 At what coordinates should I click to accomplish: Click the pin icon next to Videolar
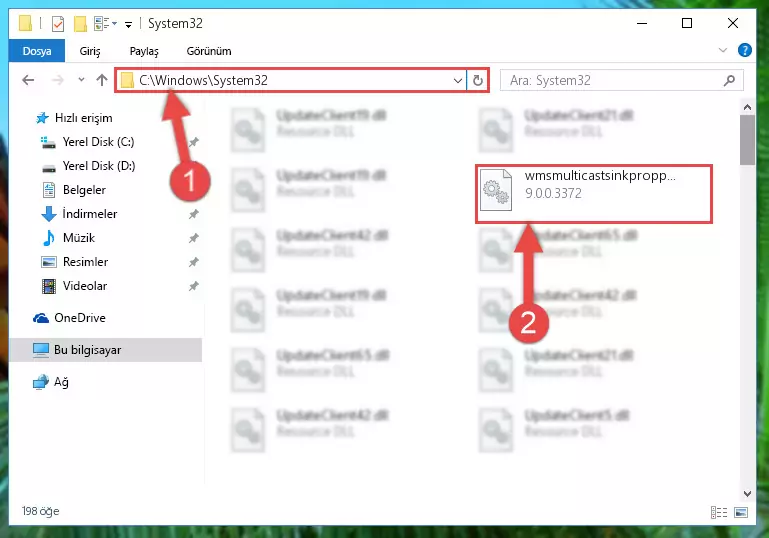(x=194, y=286)
